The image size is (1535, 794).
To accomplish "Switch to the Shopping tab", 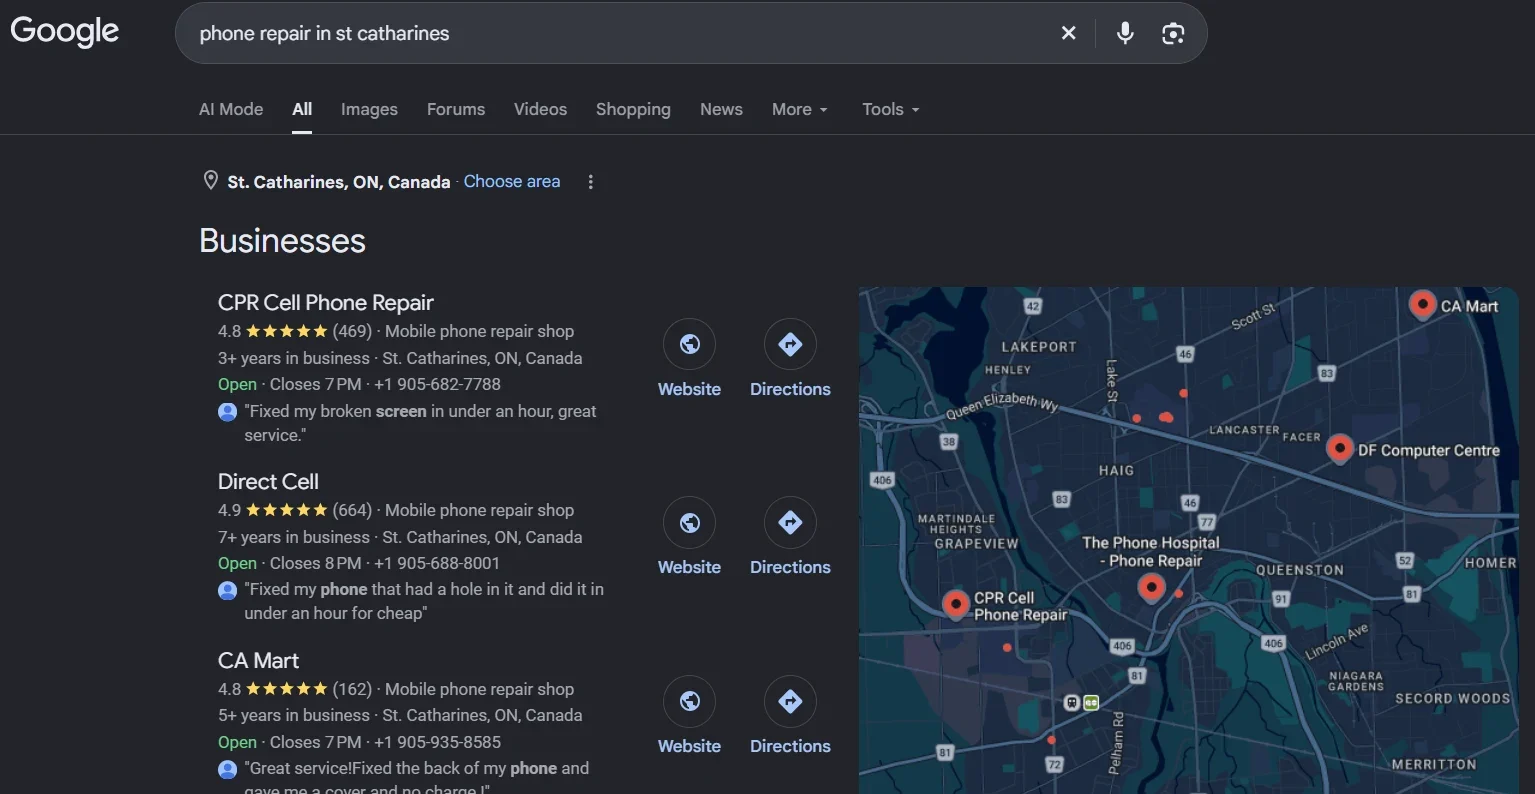I will (x=633, y=109).
